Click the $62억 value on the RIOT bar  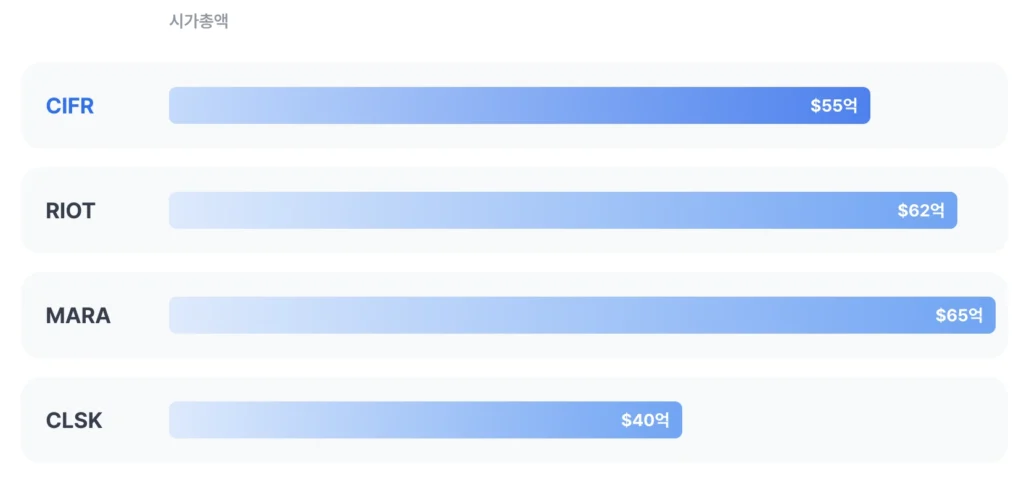click(x=921, y=211)
